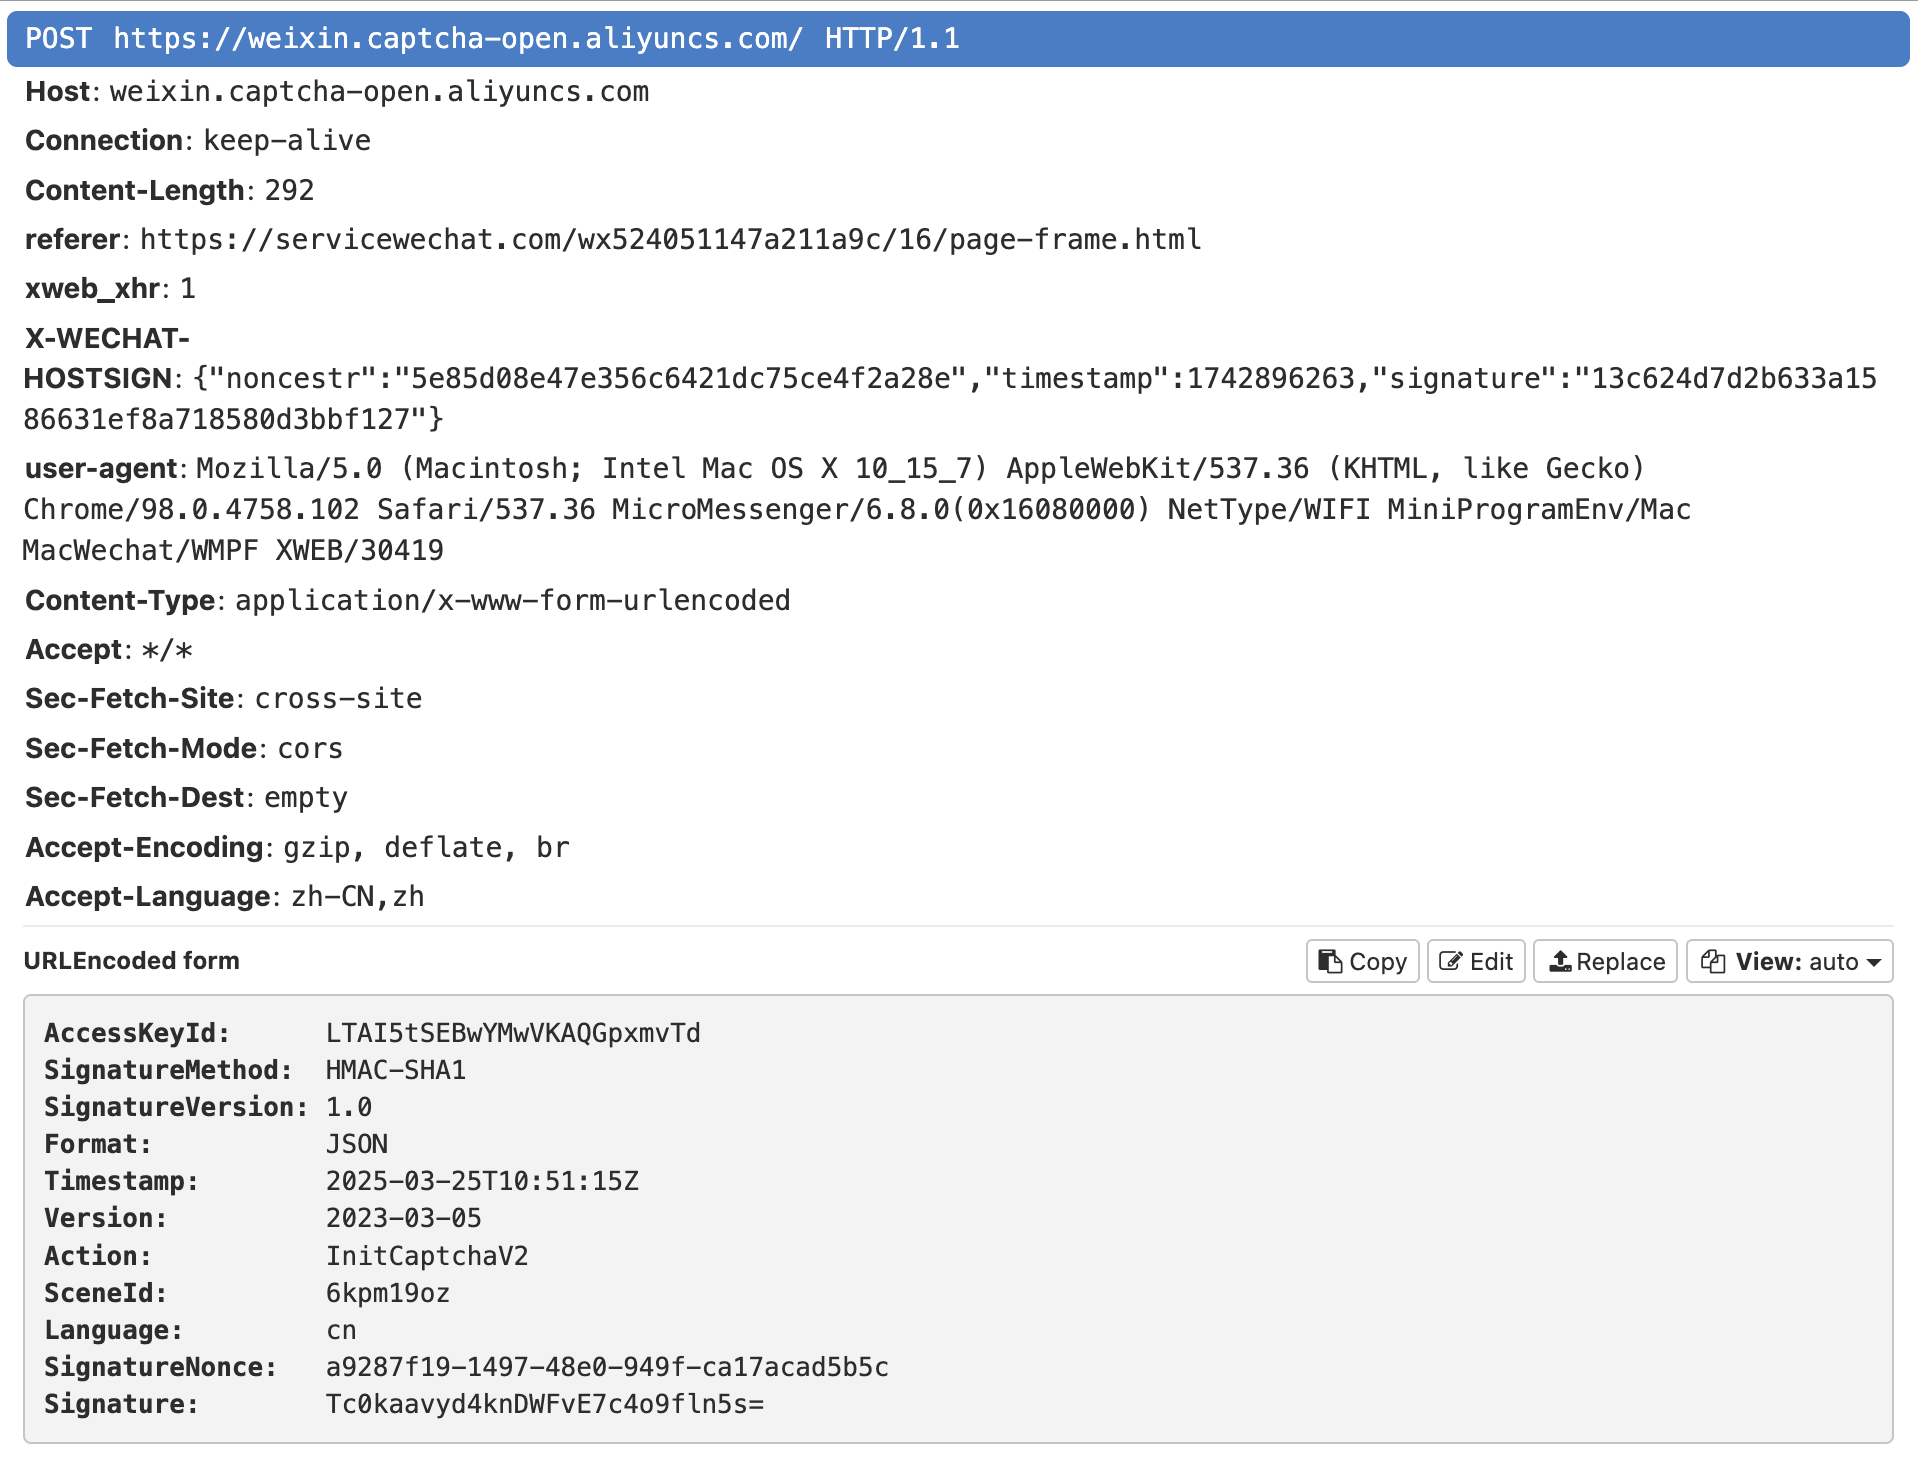Image resolution: width=1918 pixels, height=1466 pixels.
Task: Click the Content-Type value application/x-www-form-urlencoded
Action: coord(512,600)
